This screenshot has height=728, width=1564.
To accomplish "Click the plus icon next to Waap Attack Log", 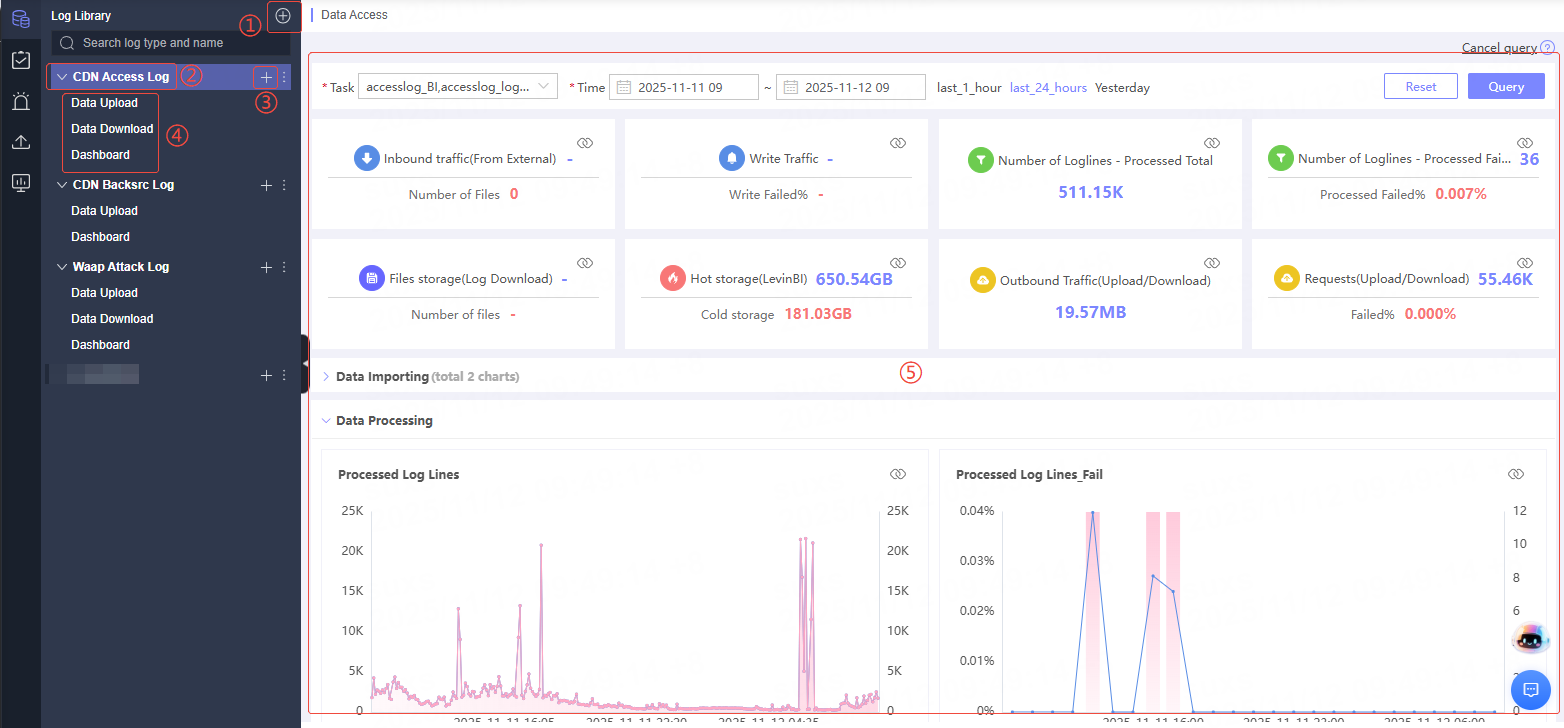I will 266,267.
